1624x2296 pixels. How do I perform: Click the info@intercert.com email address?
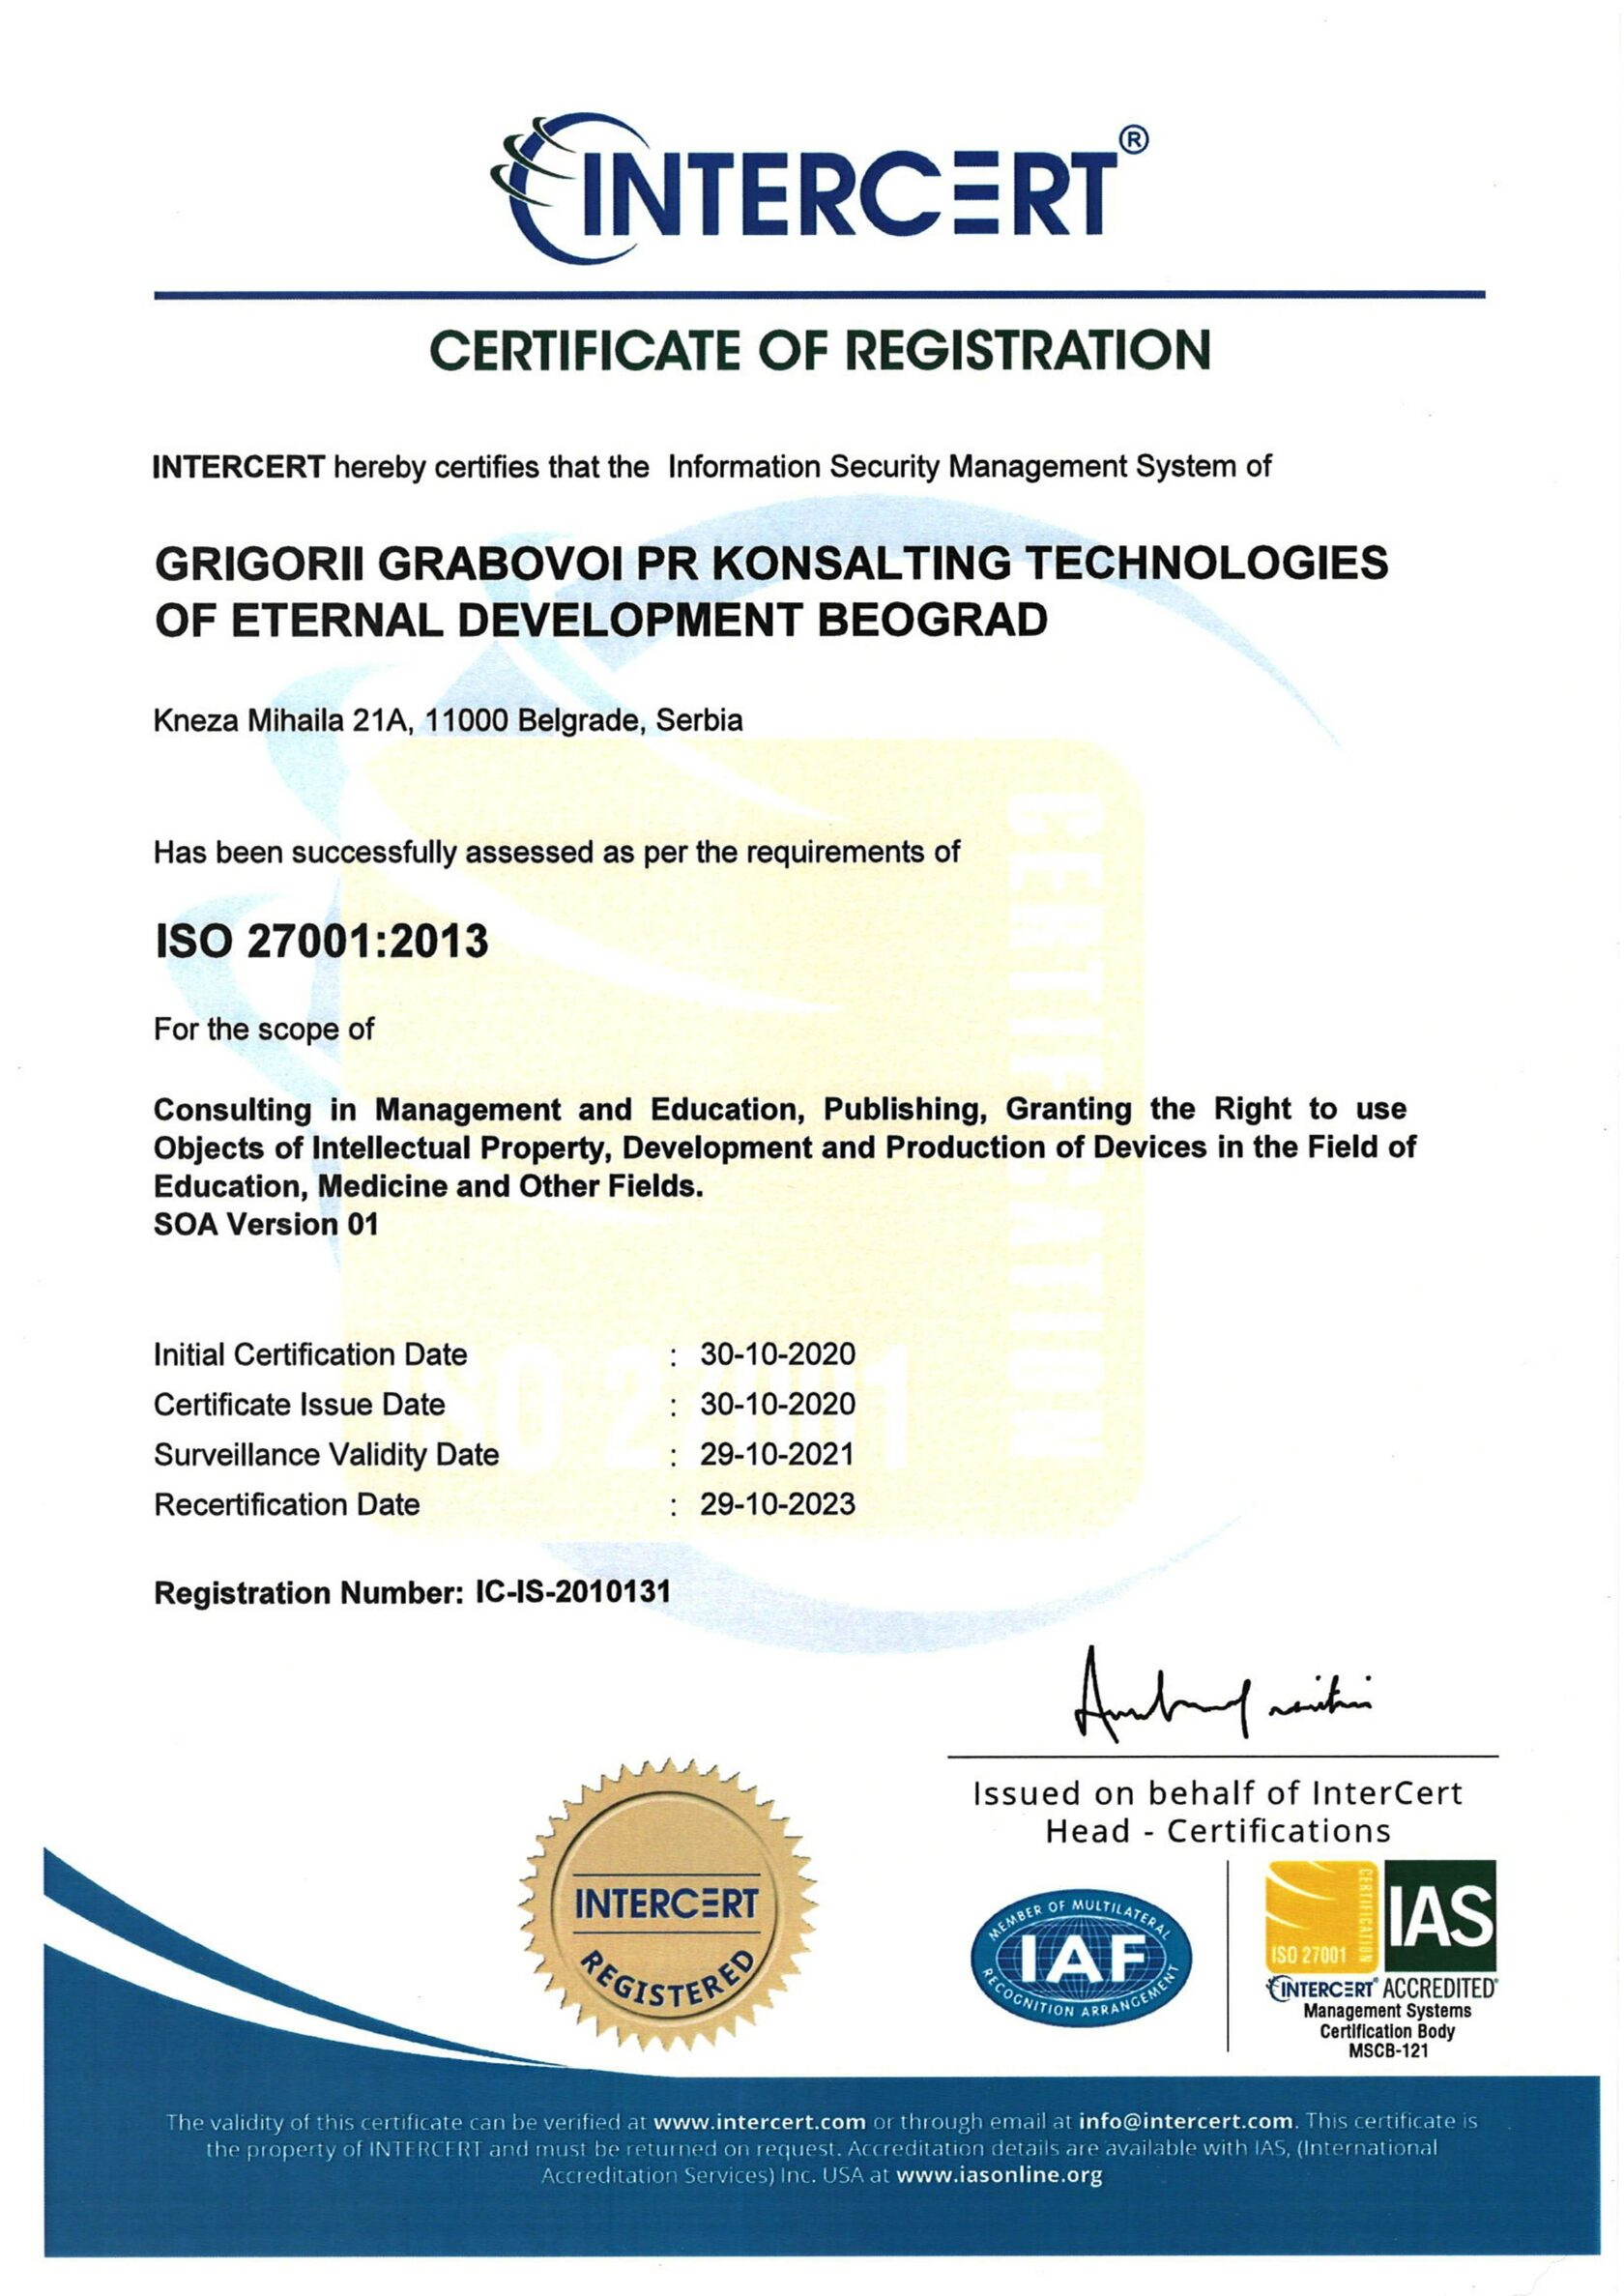pyautogui.click(x=1187, y=2121)
